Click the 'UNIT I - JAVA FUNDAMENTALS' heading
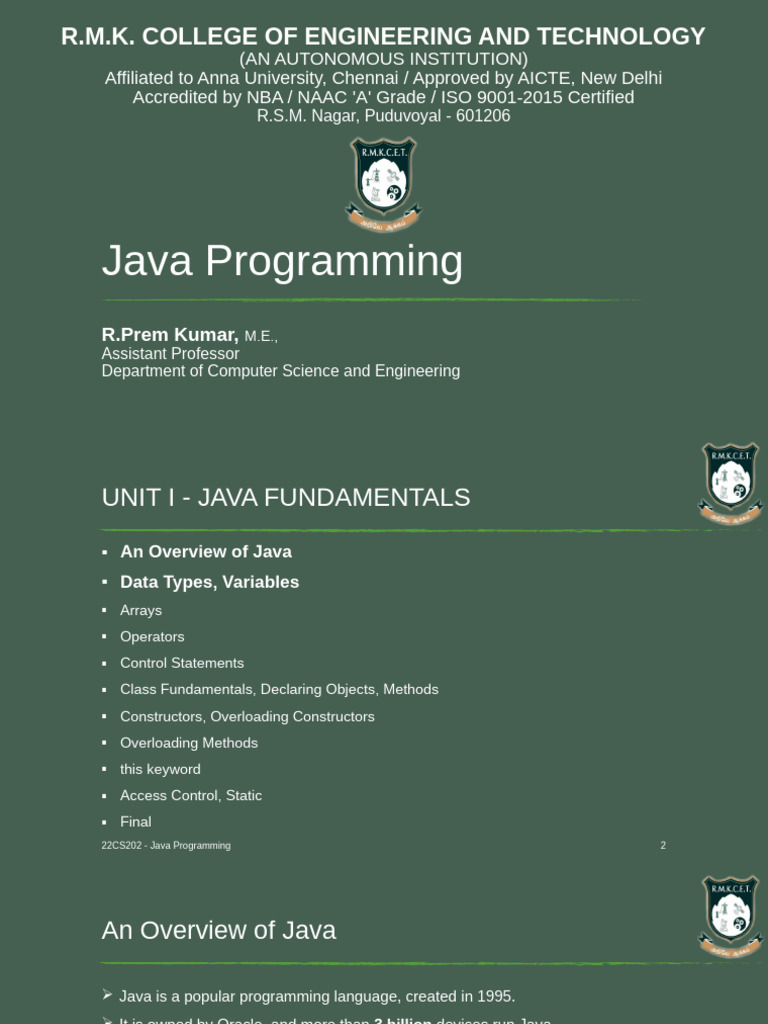This screenshot has width=768, height=1024. (x=286, y=498)
